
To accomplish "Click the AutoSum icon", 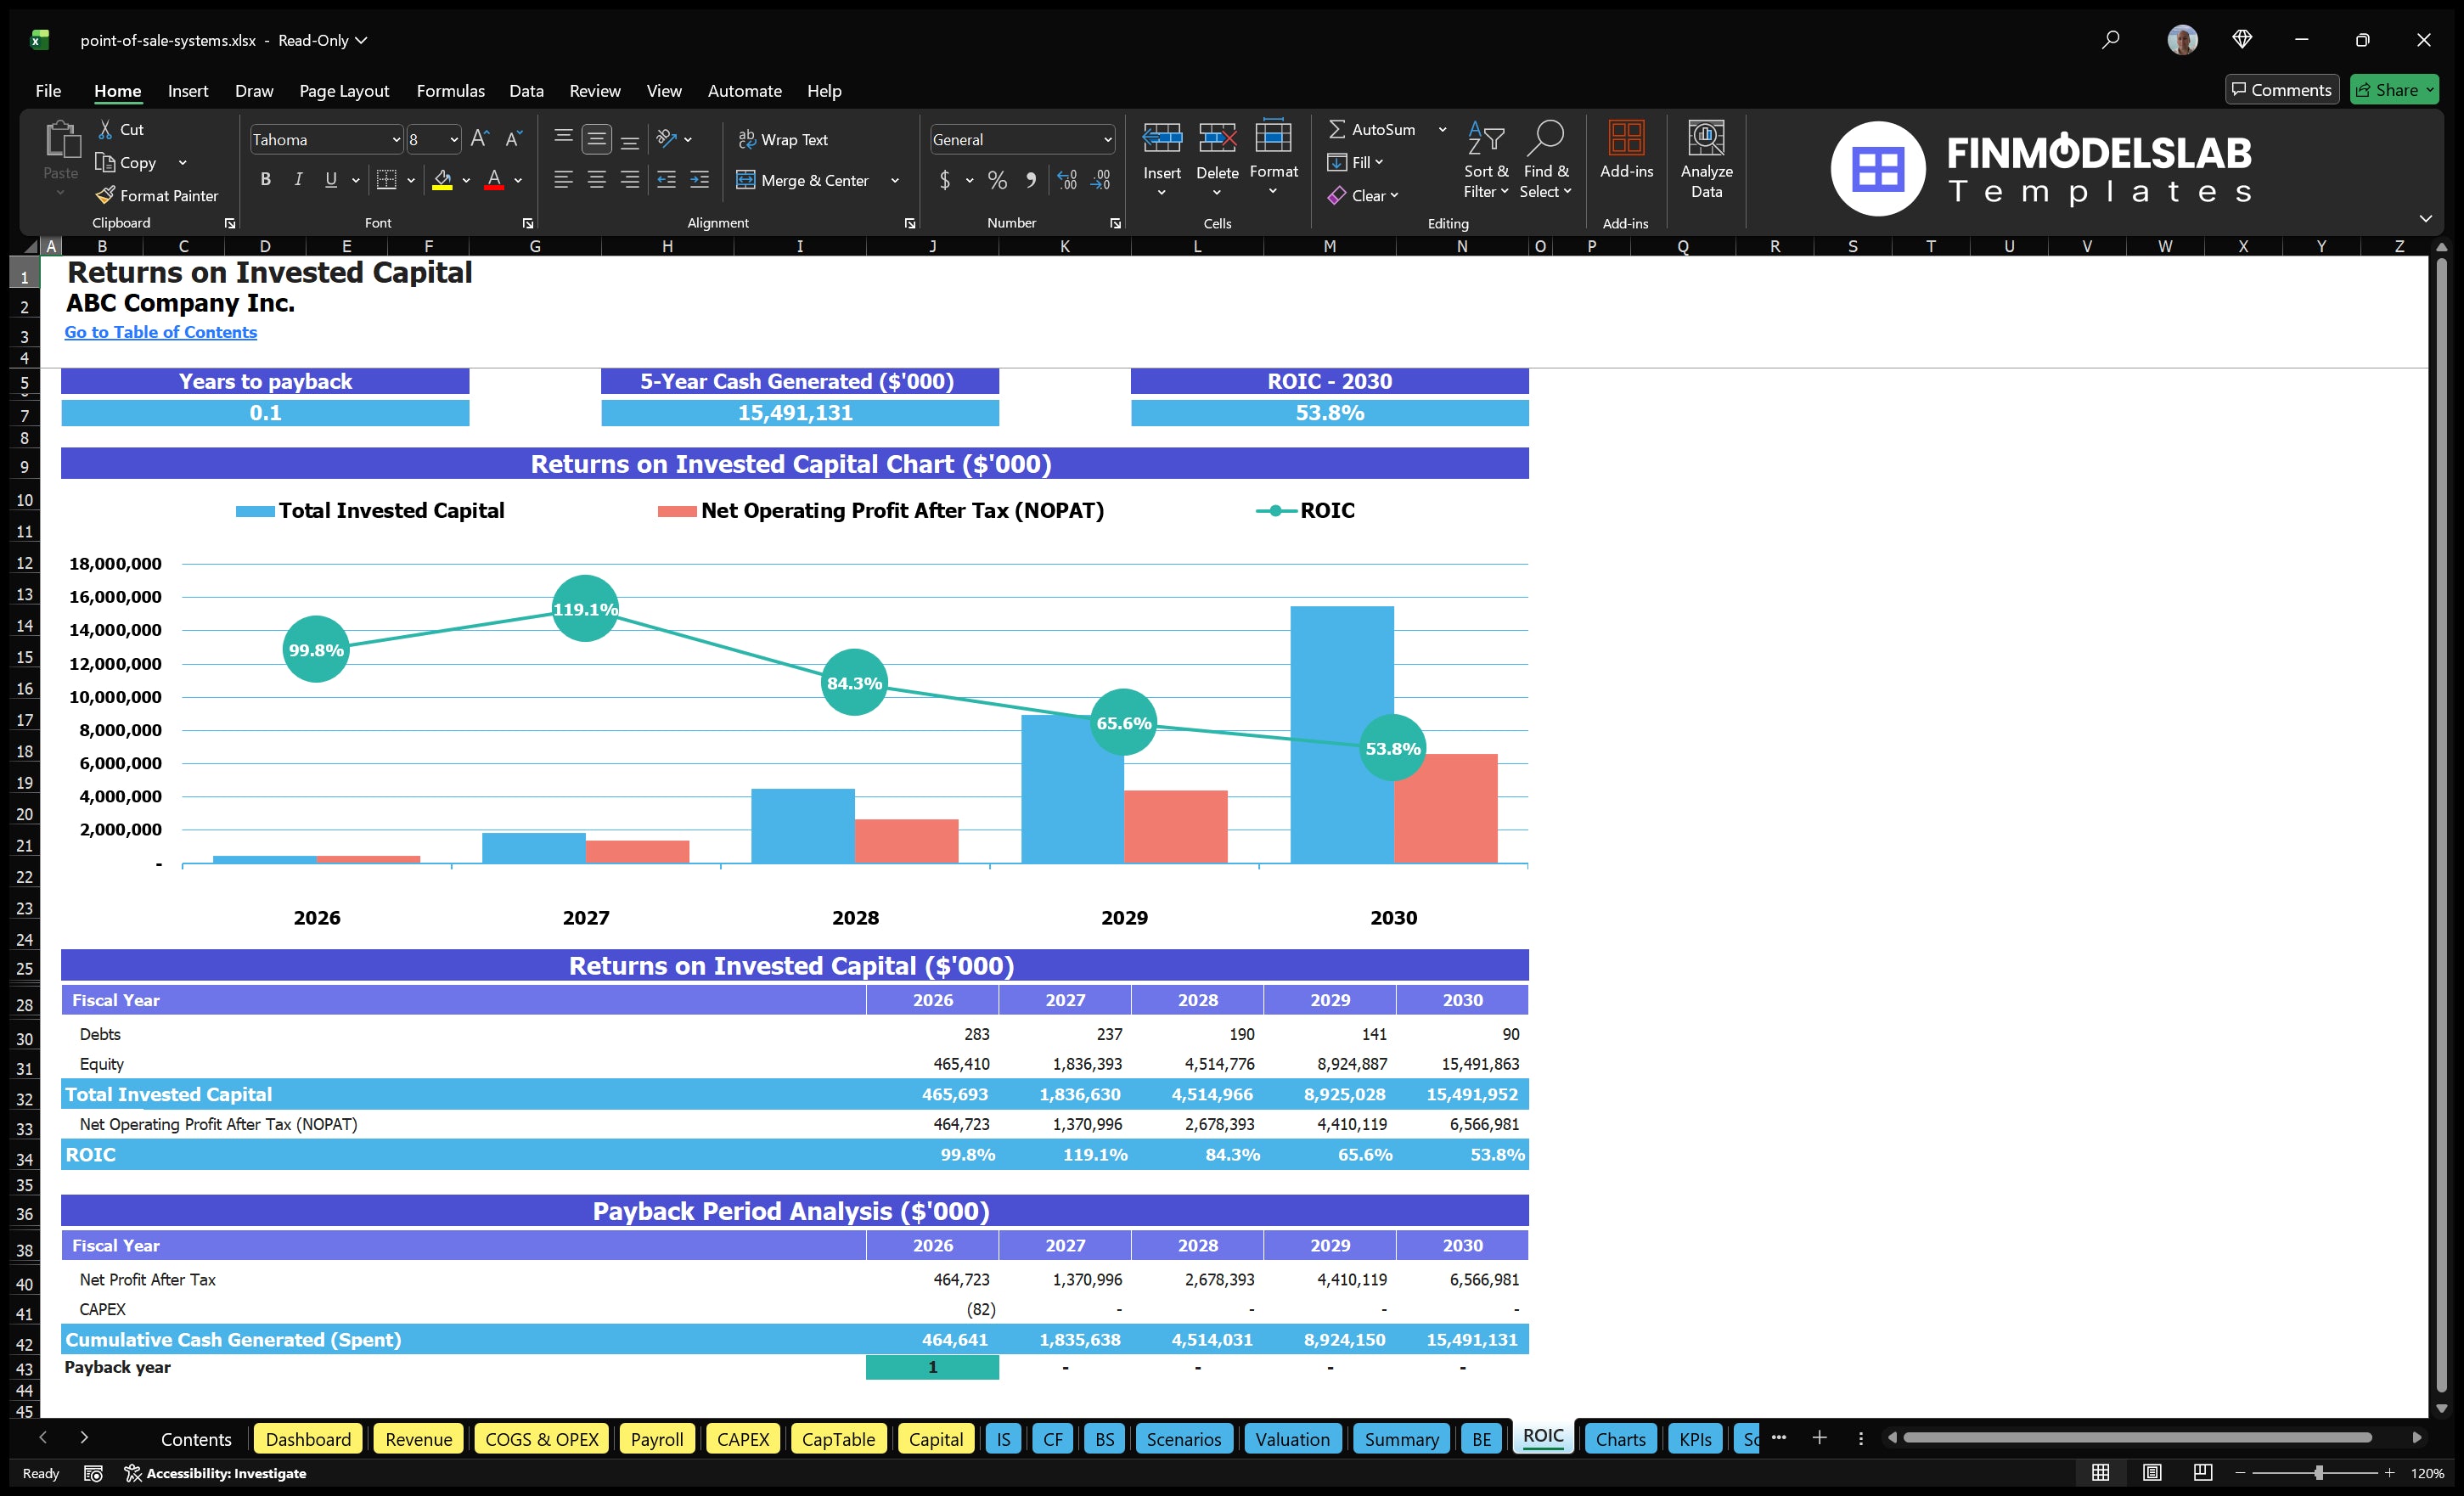I will 1340,128.
